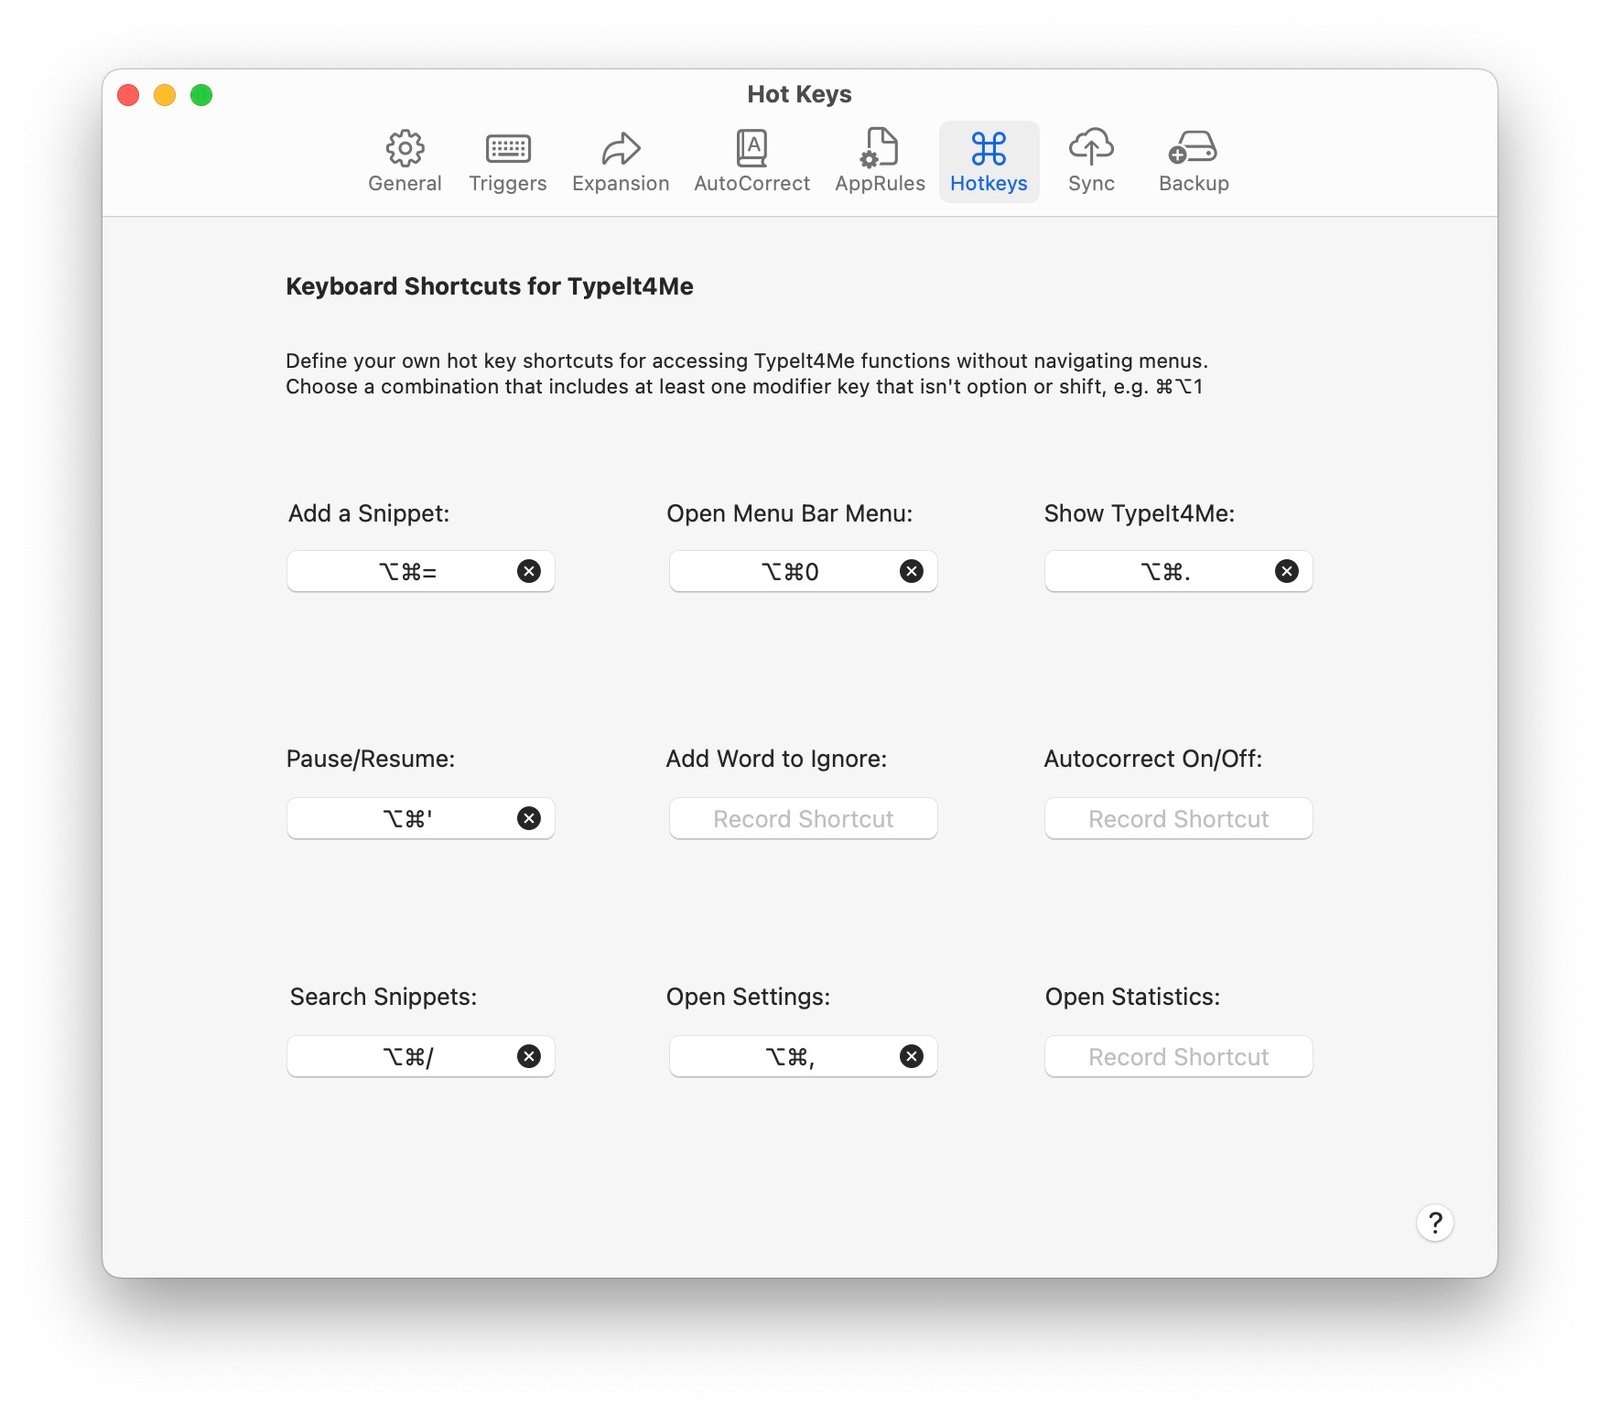
Task: Switch to the Backup drive tab
Action: tap(1193, 161)
